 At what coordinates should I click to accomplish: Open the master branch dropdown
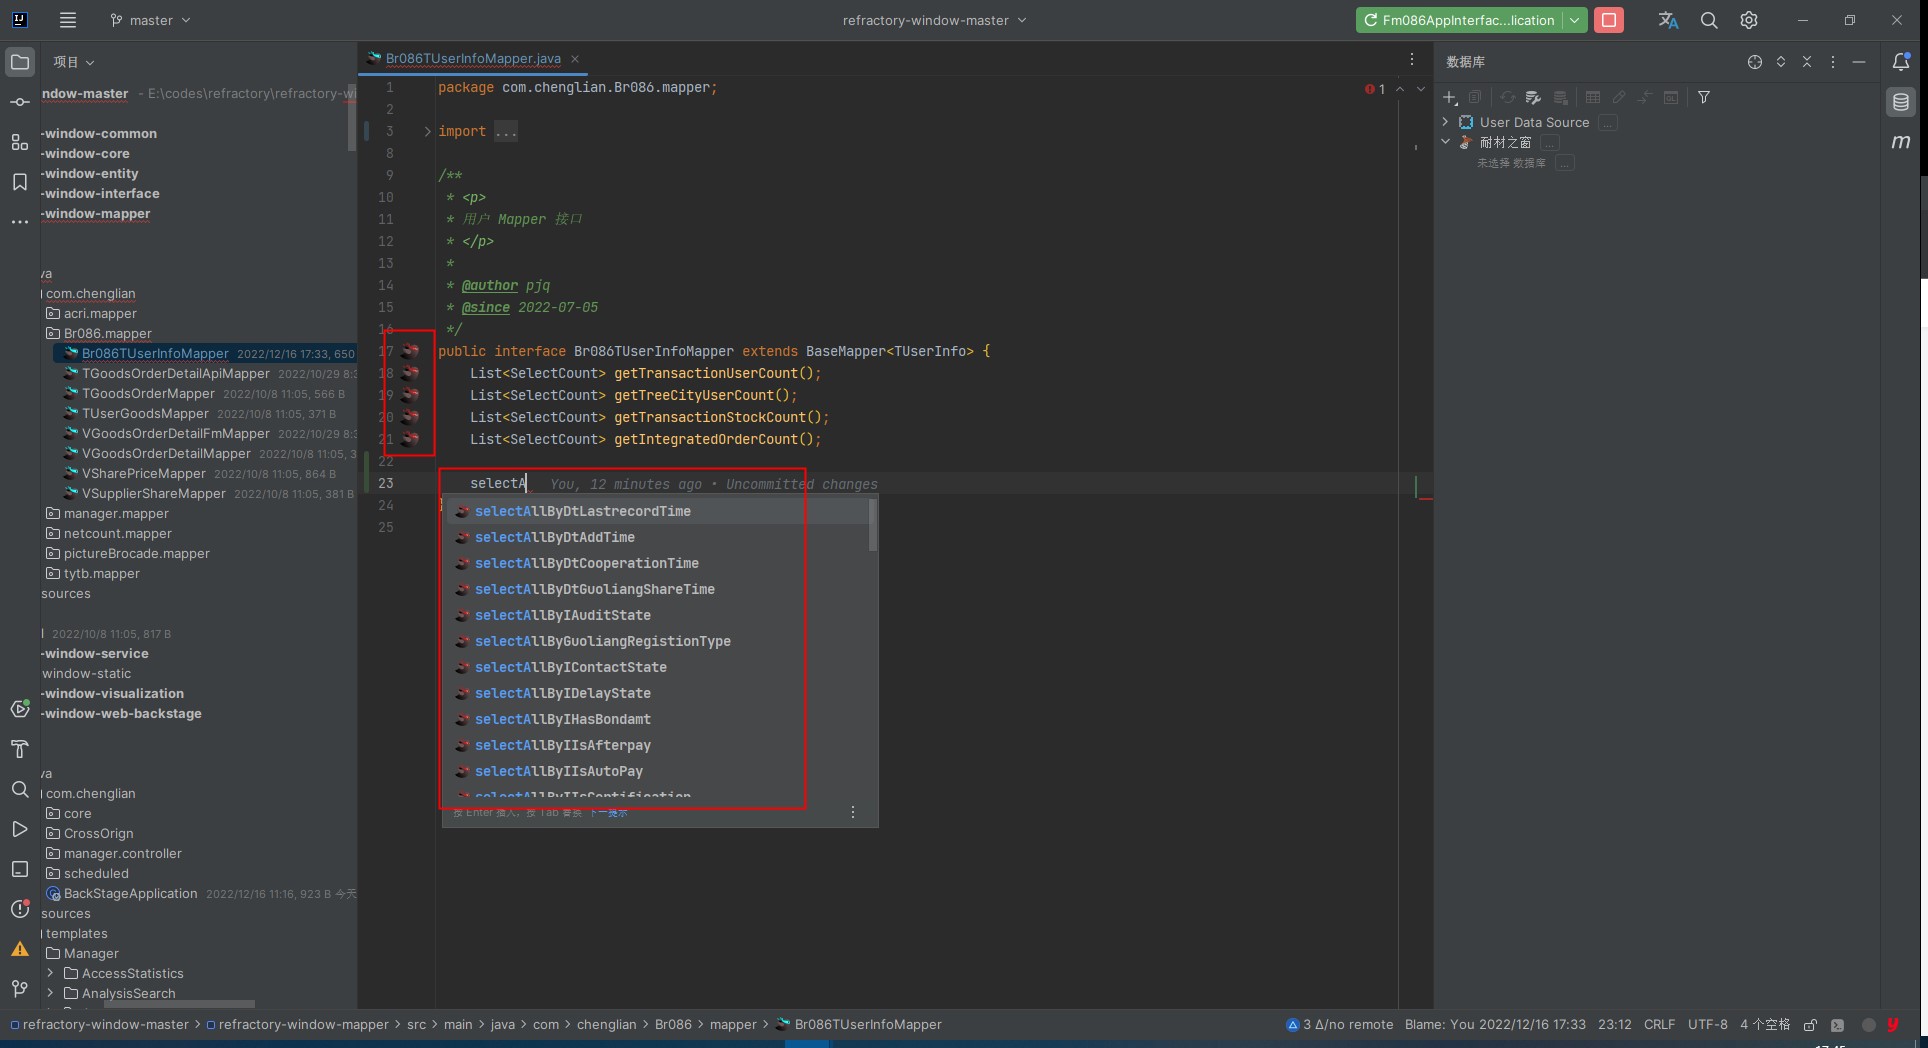tap(150, 20)
